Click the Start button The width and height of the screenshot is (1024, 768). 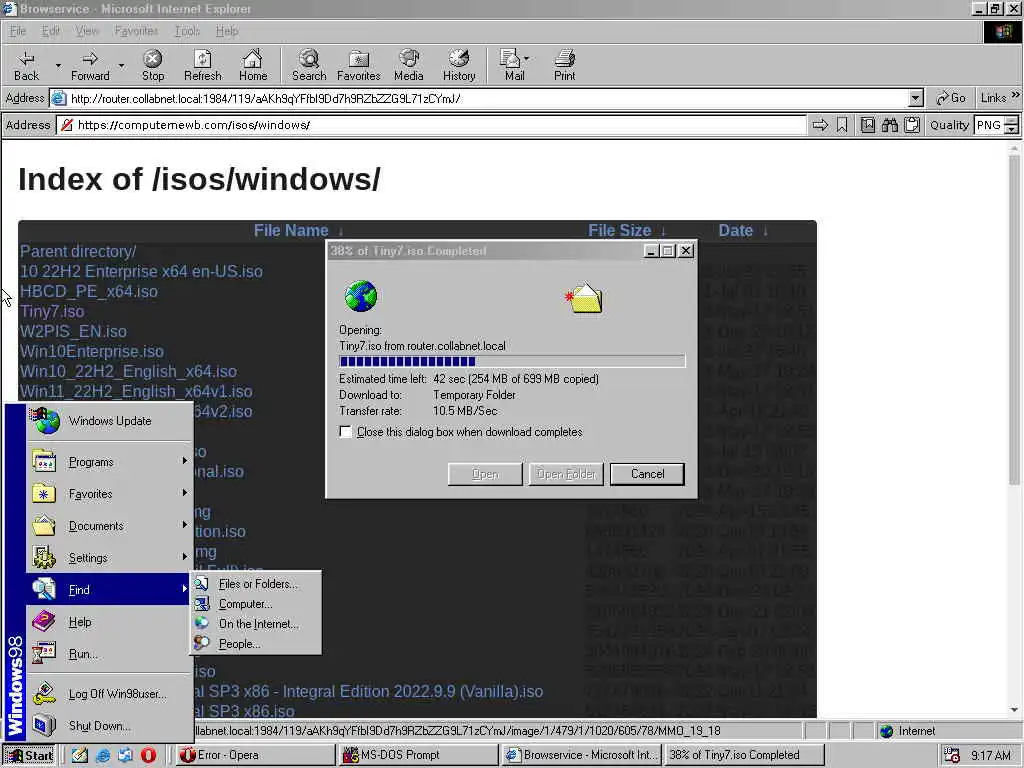coord(30,755)
